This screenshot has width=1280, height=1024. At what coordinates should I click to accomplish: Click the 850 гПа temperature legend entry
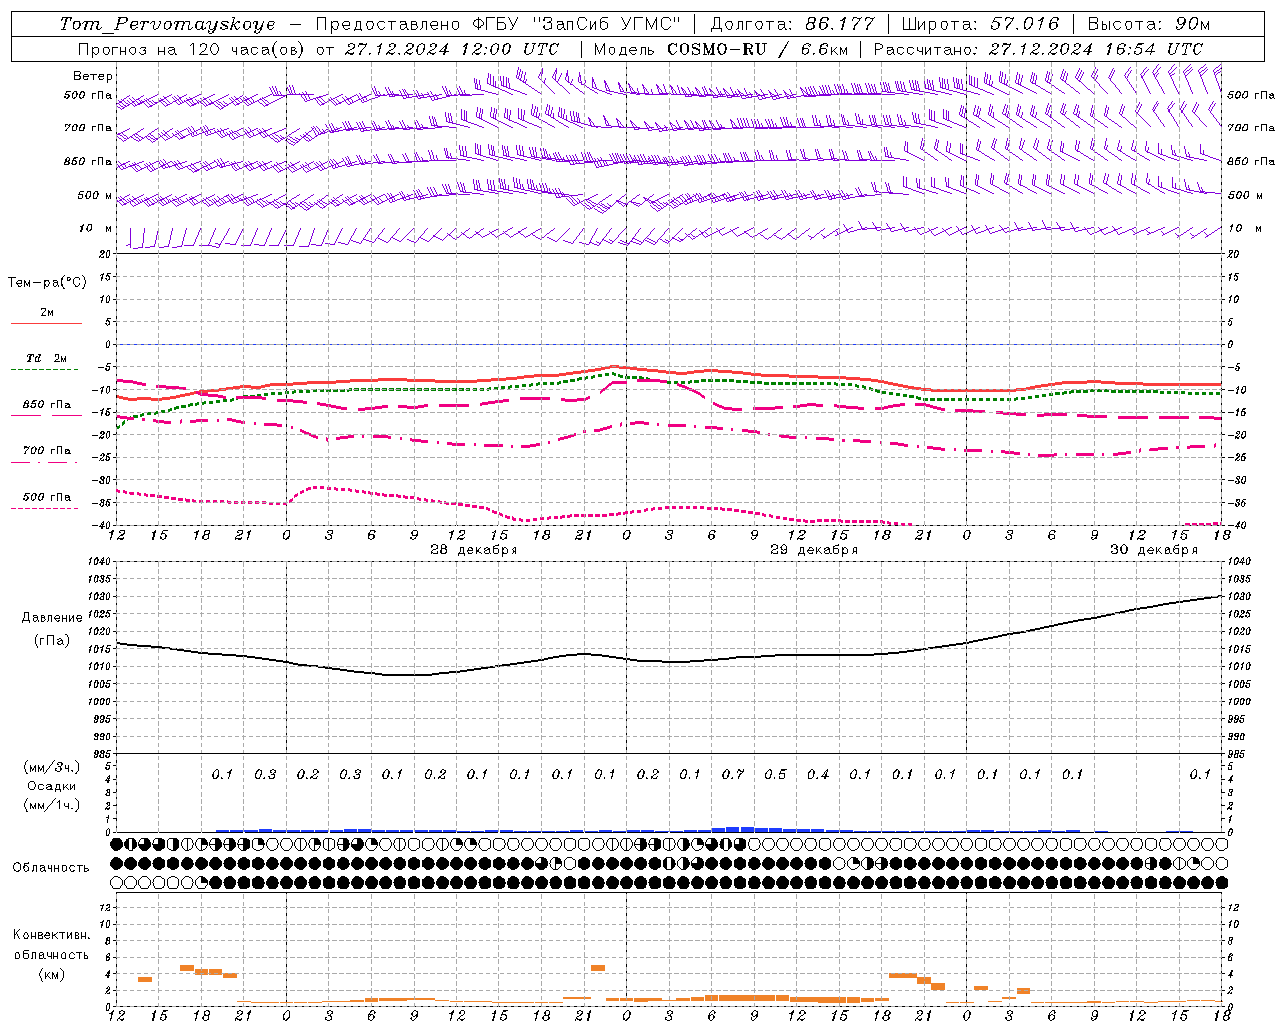[x=47, y=405]
